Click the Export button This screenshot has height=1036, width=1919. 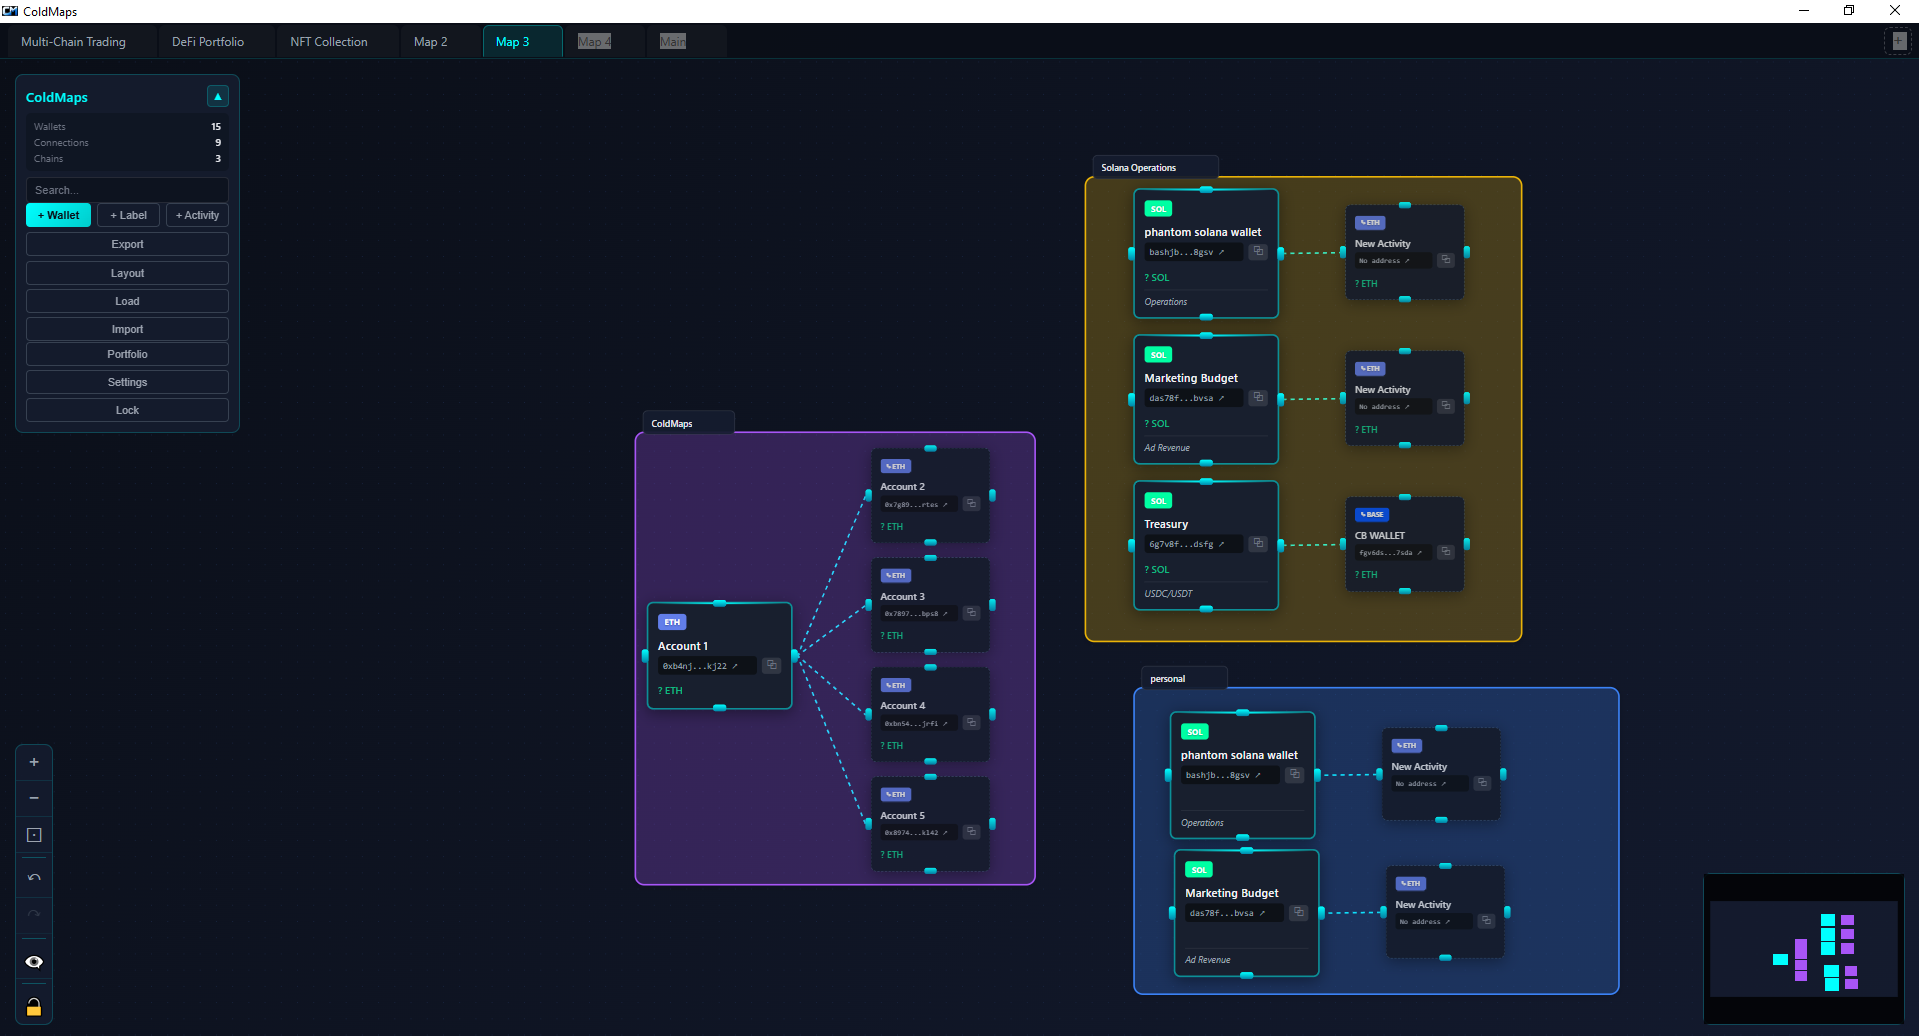click(x=127, y=244)
